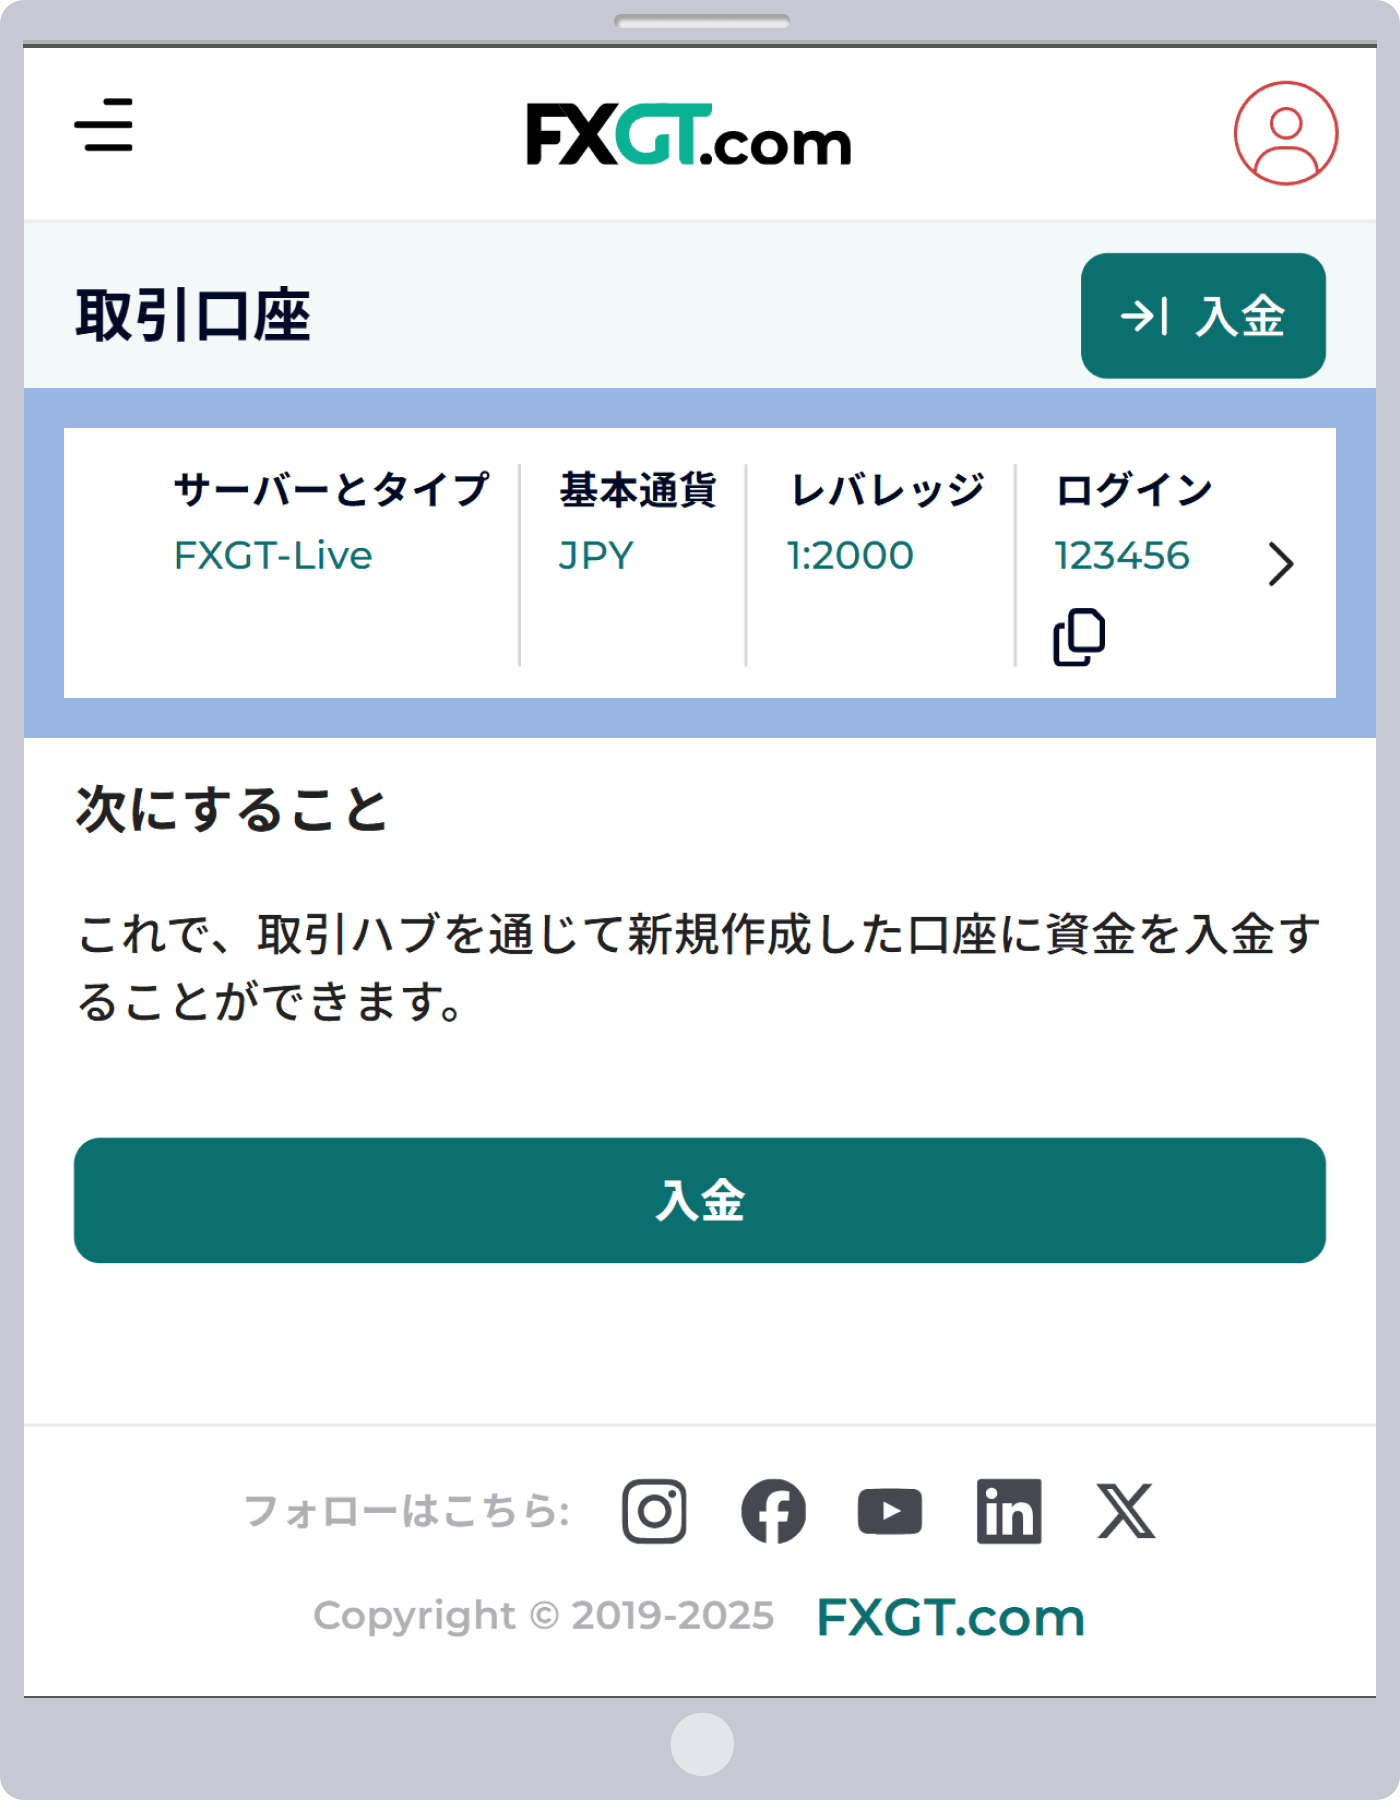Viewport: 1400px width, 1800px height.
Task: Open FXGT YouTube channel
Action: [890, 1511]
